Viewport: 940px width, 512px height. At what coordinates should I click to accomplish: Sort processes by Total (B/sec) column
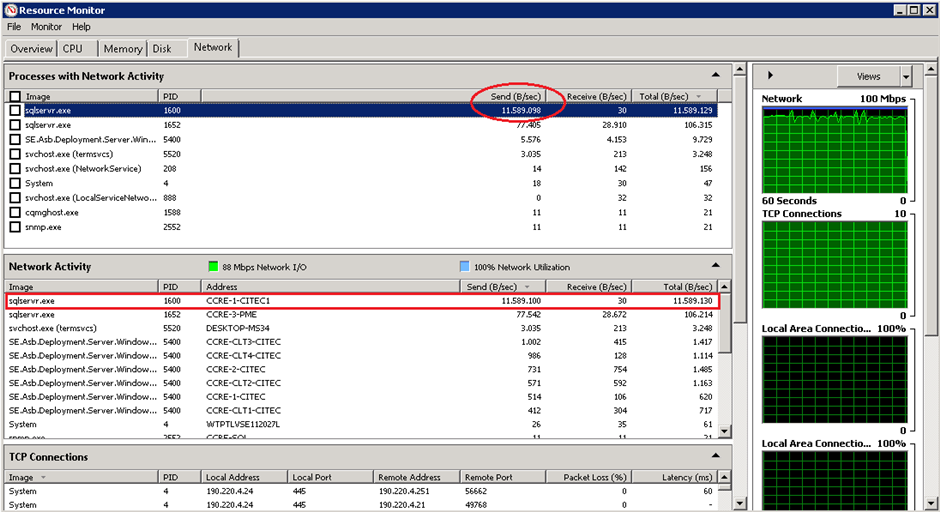[674, 96]
